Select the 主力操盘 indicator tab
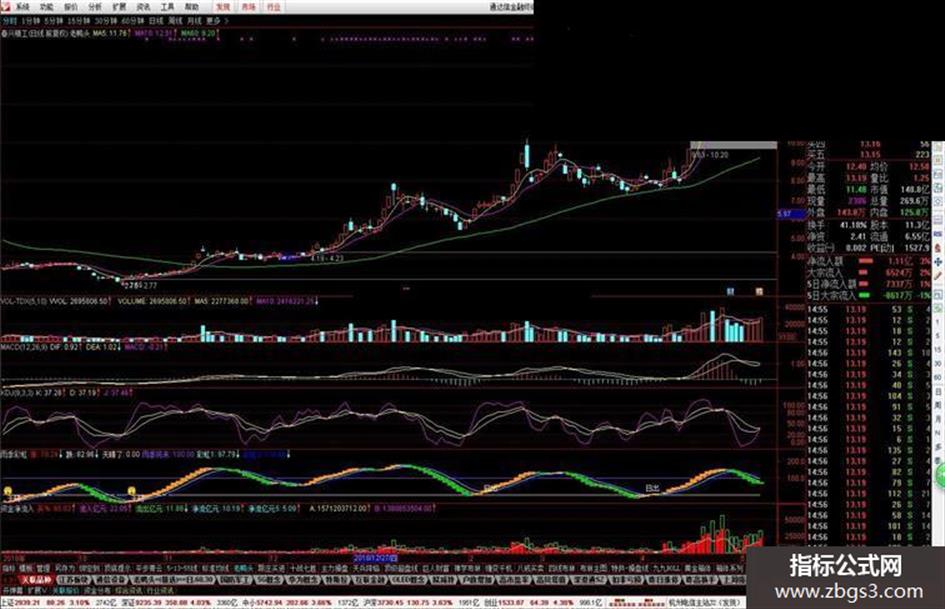This screenshot has width=945, height=609. pyautogui.click(x=334, y=568)
